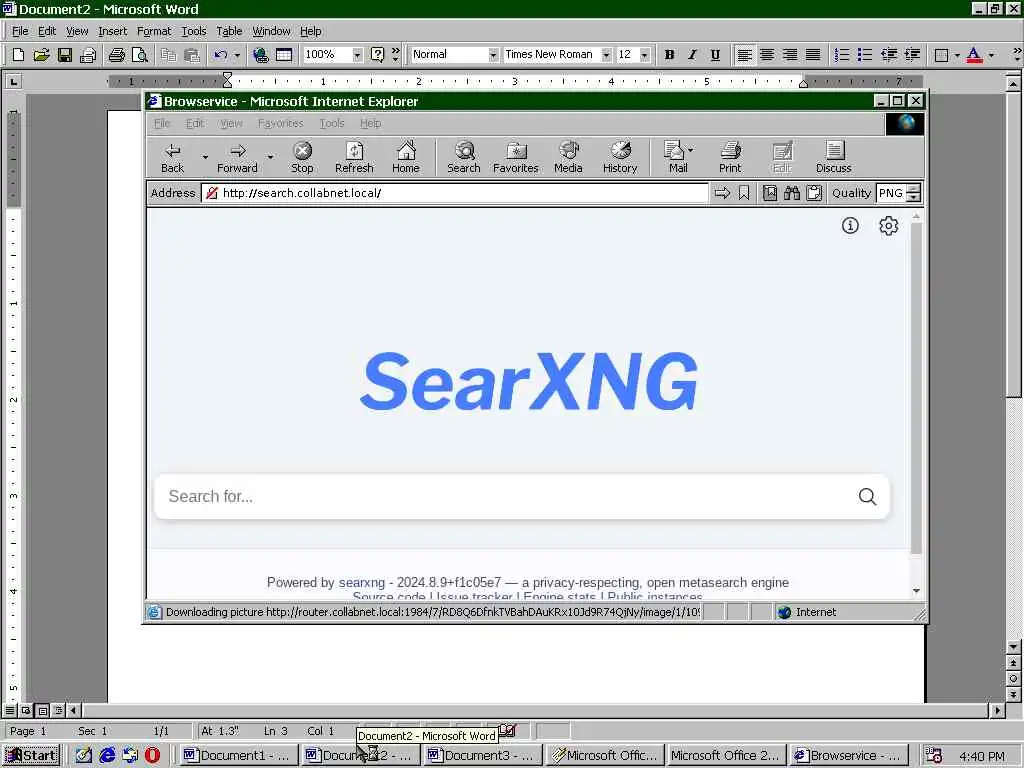1024x768 pixels.
Task: Click the Undo arrow icon in Word
Action: pos(221,55)
